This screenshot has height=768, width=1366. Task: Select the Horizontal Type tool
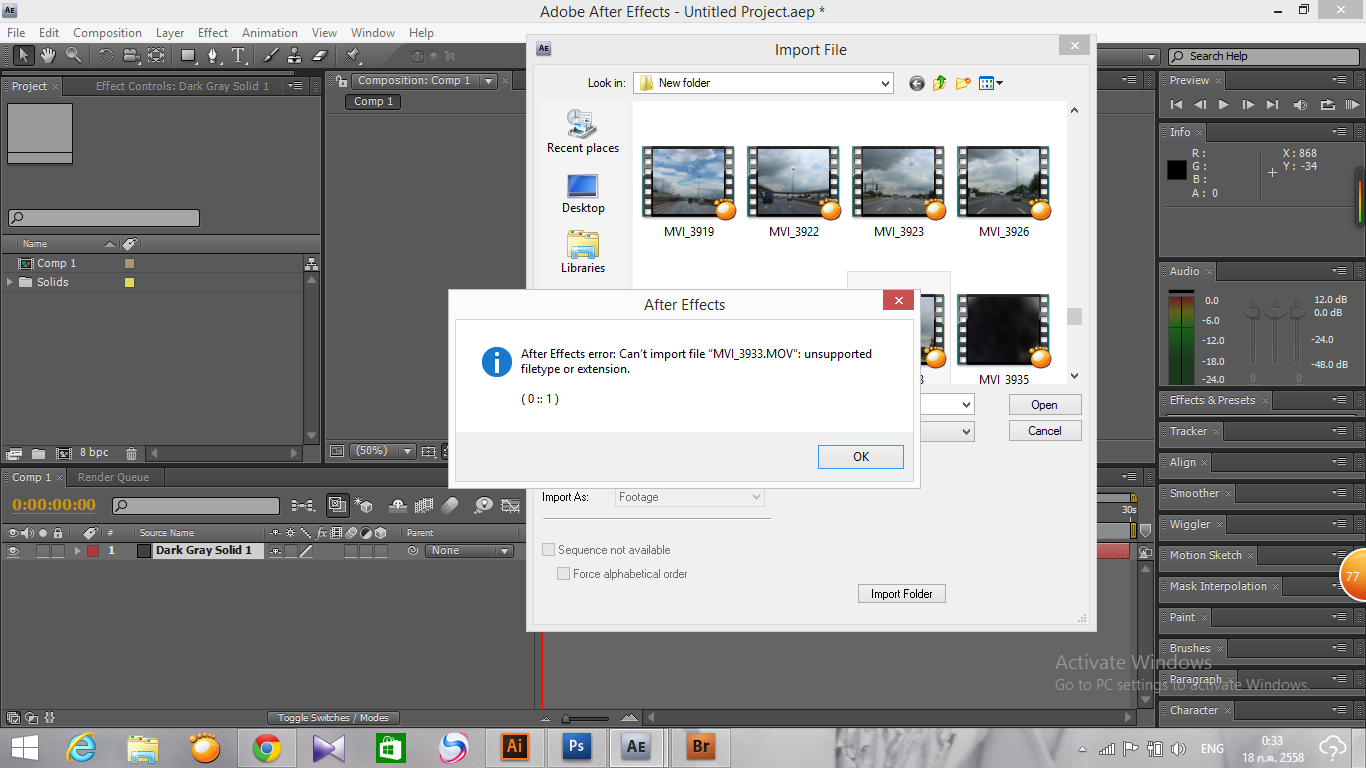click(239, 56)
